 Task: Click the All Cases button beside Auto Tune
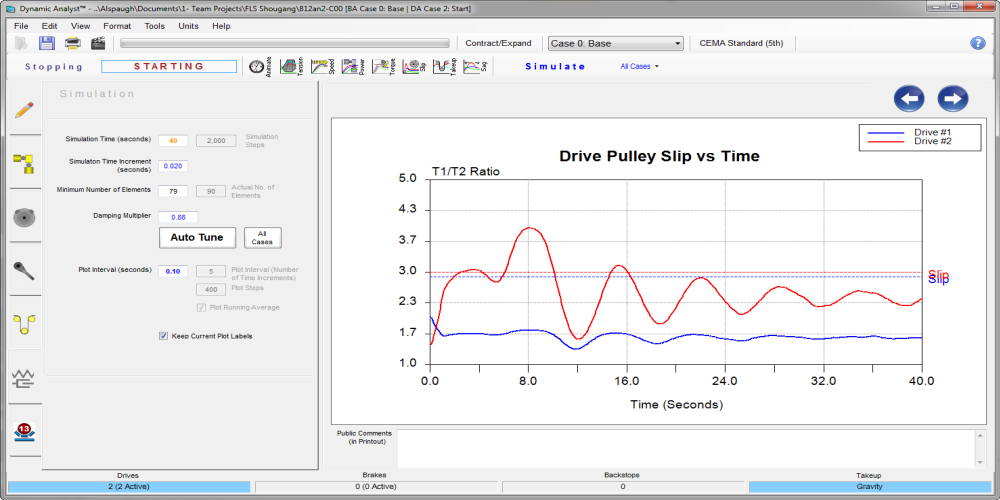(x=263, y=237)
